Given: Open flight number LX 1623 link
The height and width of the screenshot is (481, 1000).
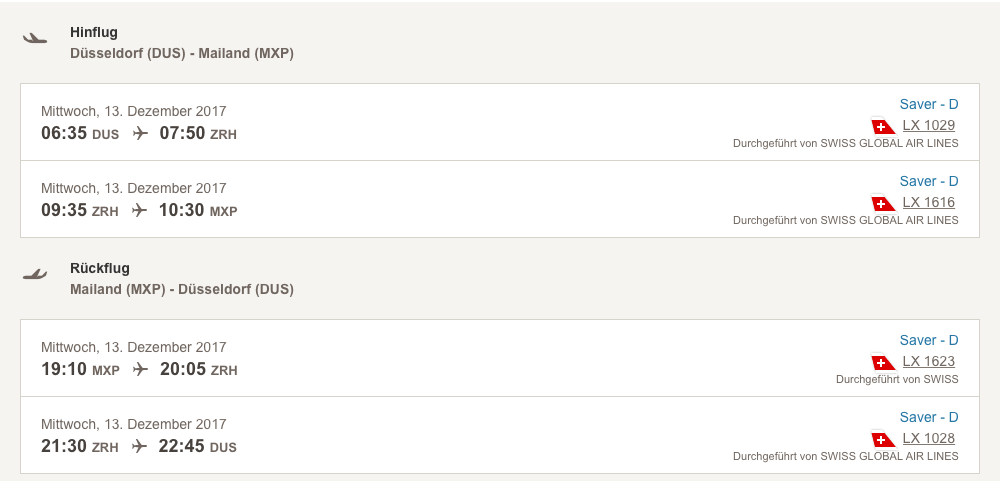Looking at the screenshot, I should pos(928,361).
